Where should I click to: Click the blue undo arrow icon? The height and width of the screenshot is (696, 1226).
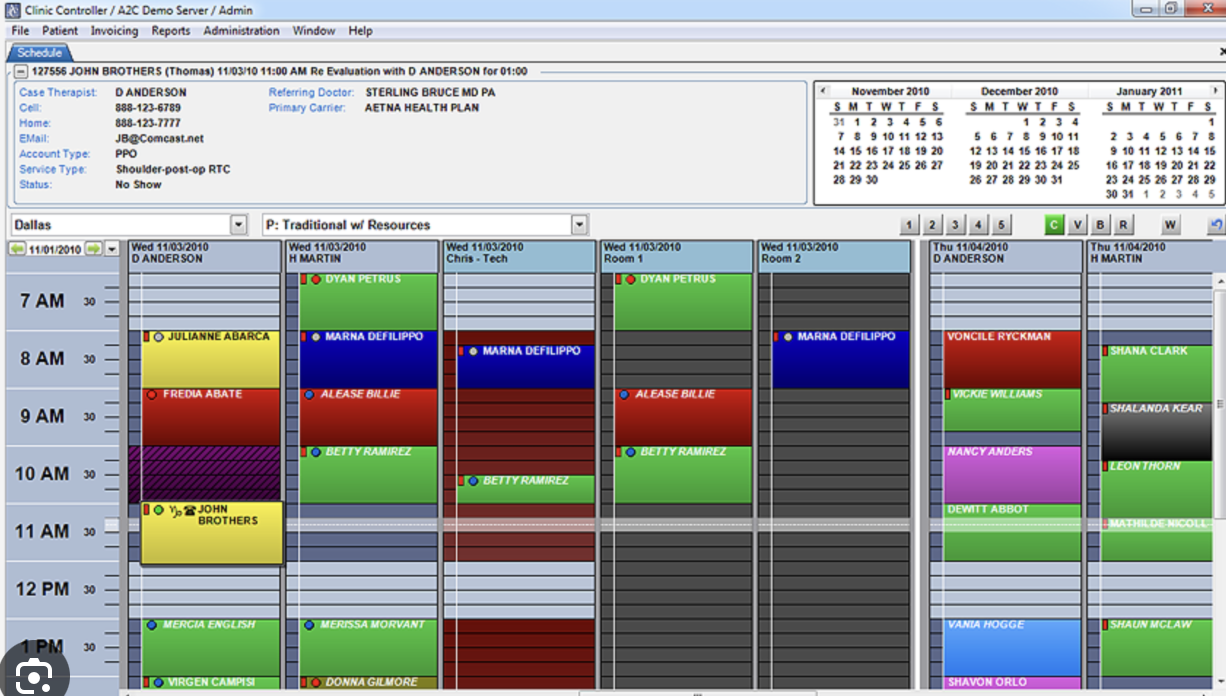(x=1215, y=225)
